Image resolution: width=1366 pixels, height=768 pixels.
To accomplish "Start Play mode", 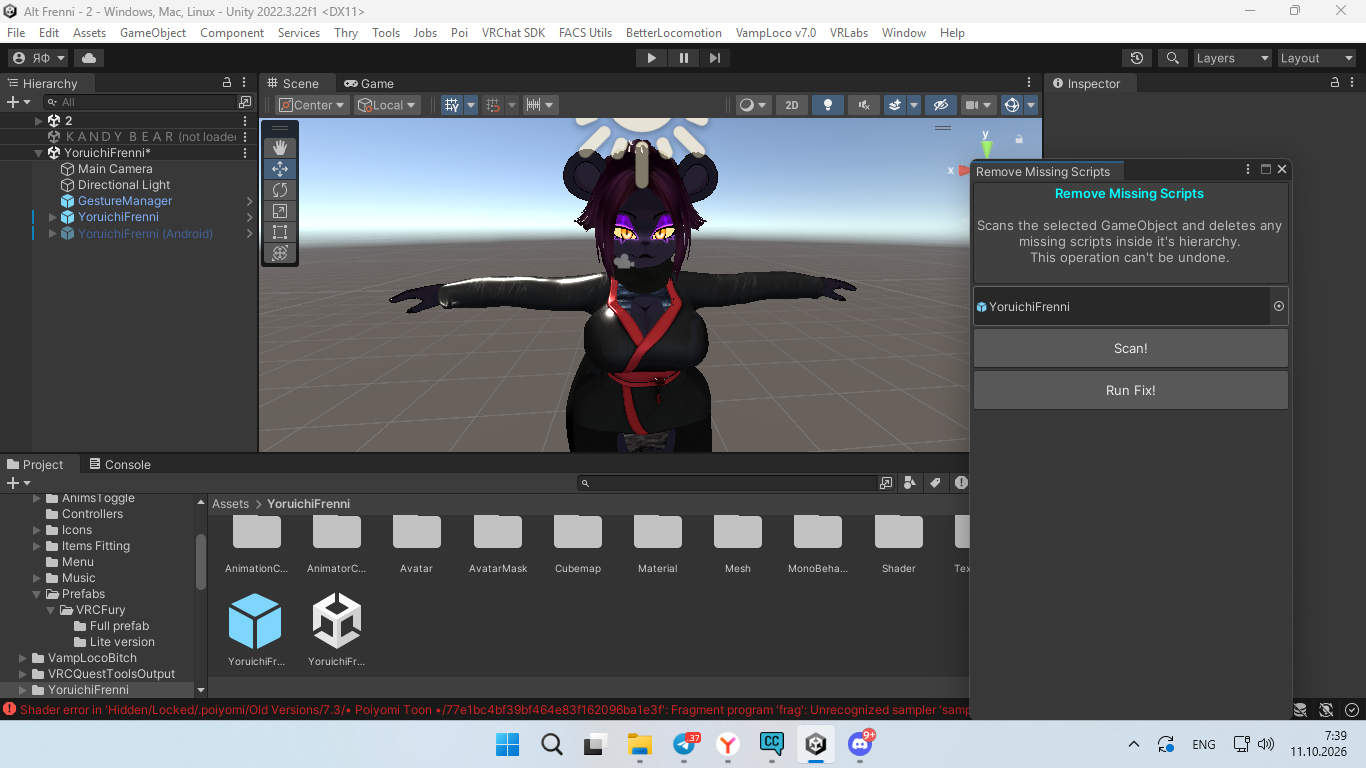I will pyautogui.click(x=652, y=58).
